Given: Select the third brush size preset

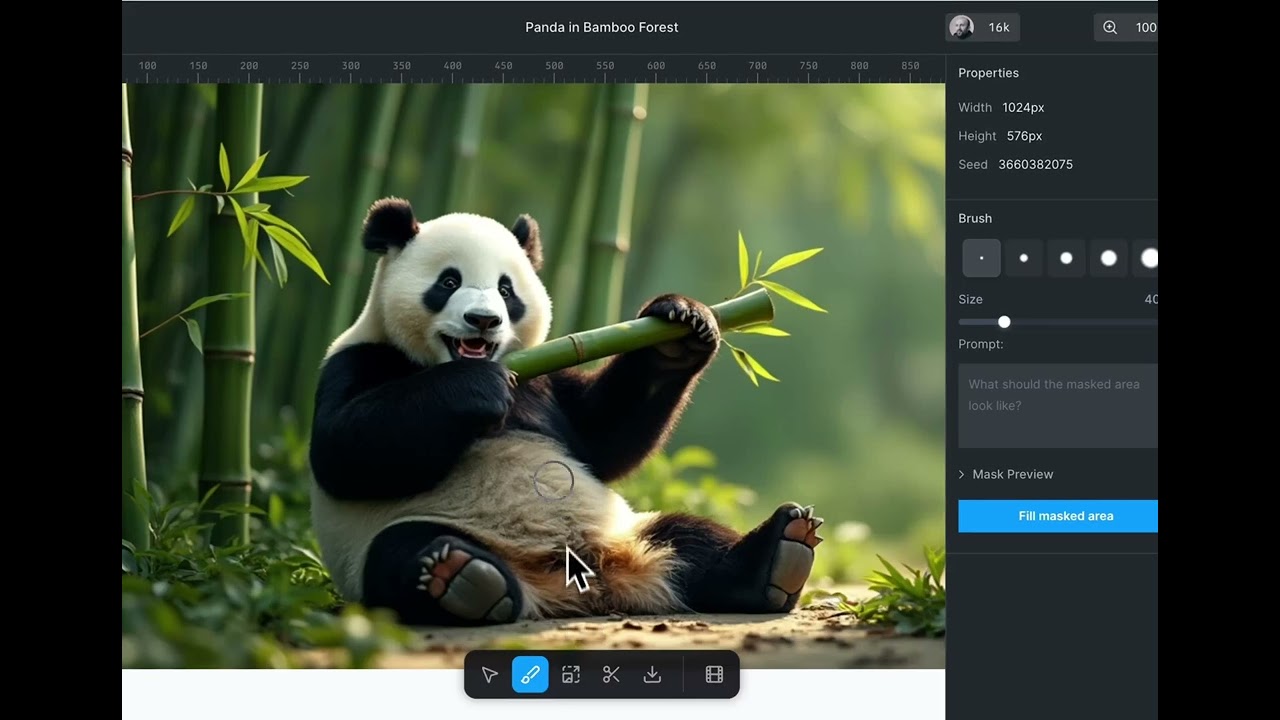Looking at the screenshot, I should (1066, 258).
